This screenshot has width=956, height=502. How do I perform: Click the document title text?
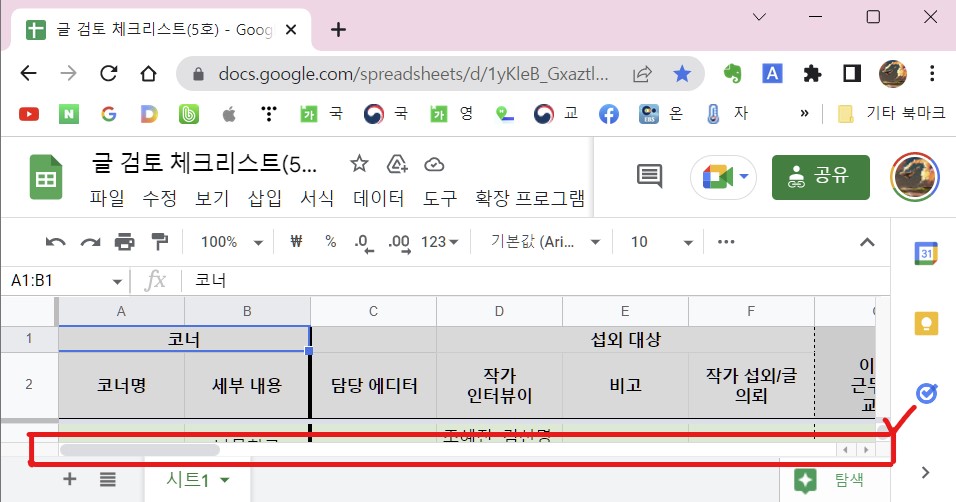click(204, 163)
